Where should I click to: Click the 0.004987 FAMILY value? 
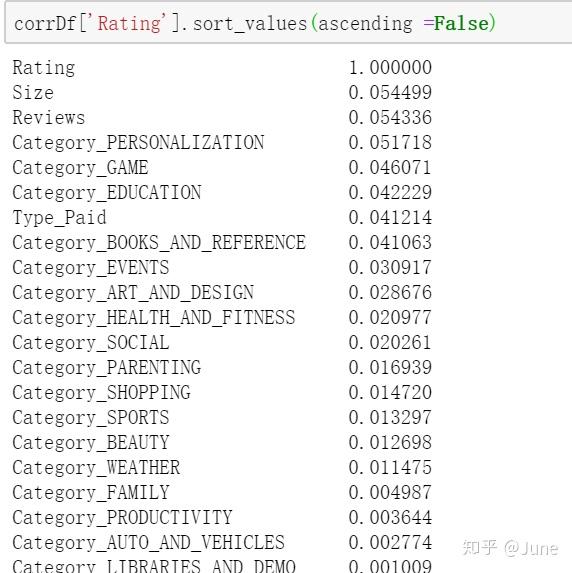(390, 493)
